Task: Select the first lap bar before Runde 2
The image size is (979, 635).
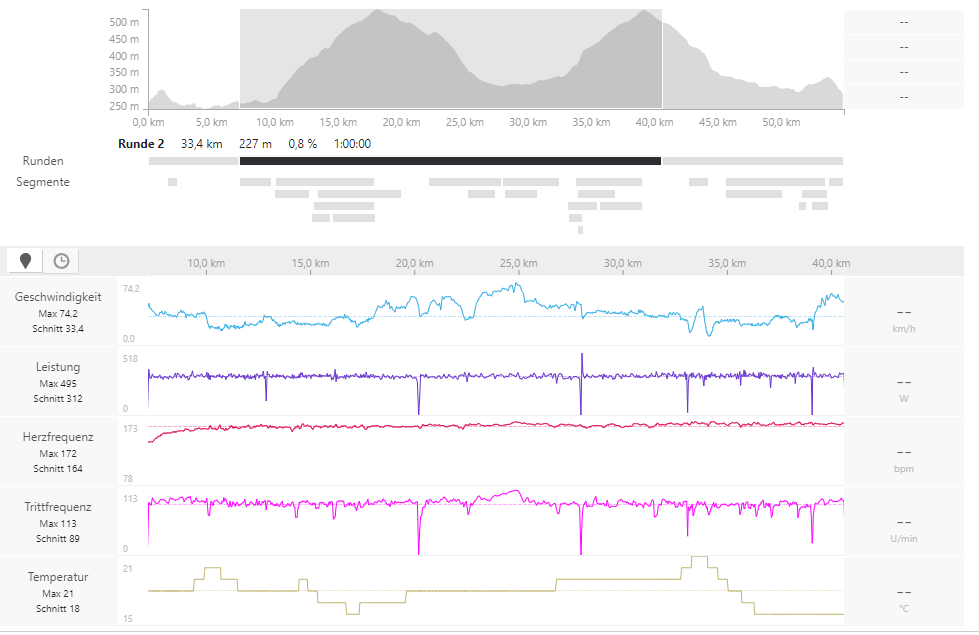Action: (x=193, y=161)
